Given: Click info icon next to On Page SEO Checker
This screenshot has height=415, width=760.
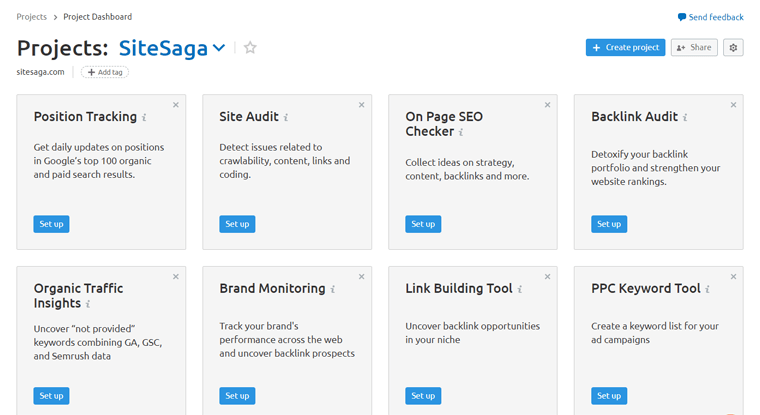Looking at the screenshot, I should pyautogui.click(x=461, y=132).
